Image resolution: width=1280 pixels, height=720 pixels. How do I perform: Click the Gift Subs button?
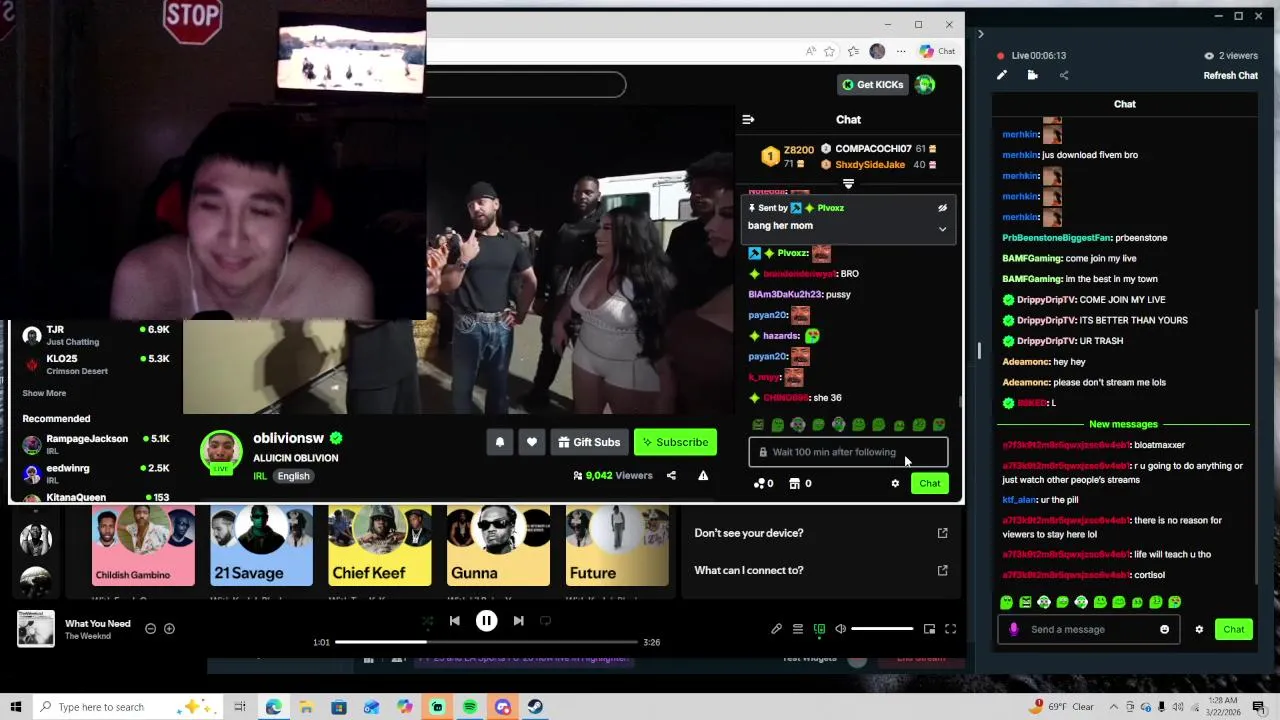point(589,442)
